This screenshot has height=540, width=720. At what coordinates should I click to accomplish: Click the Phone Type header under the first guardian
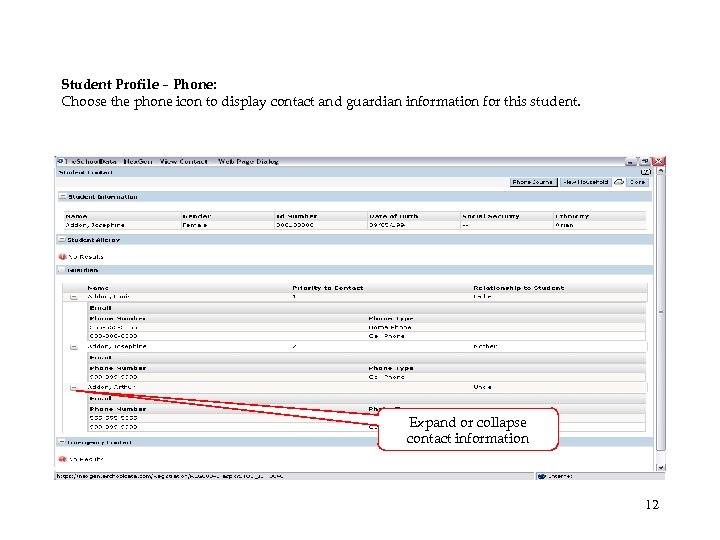click(391, 318)
